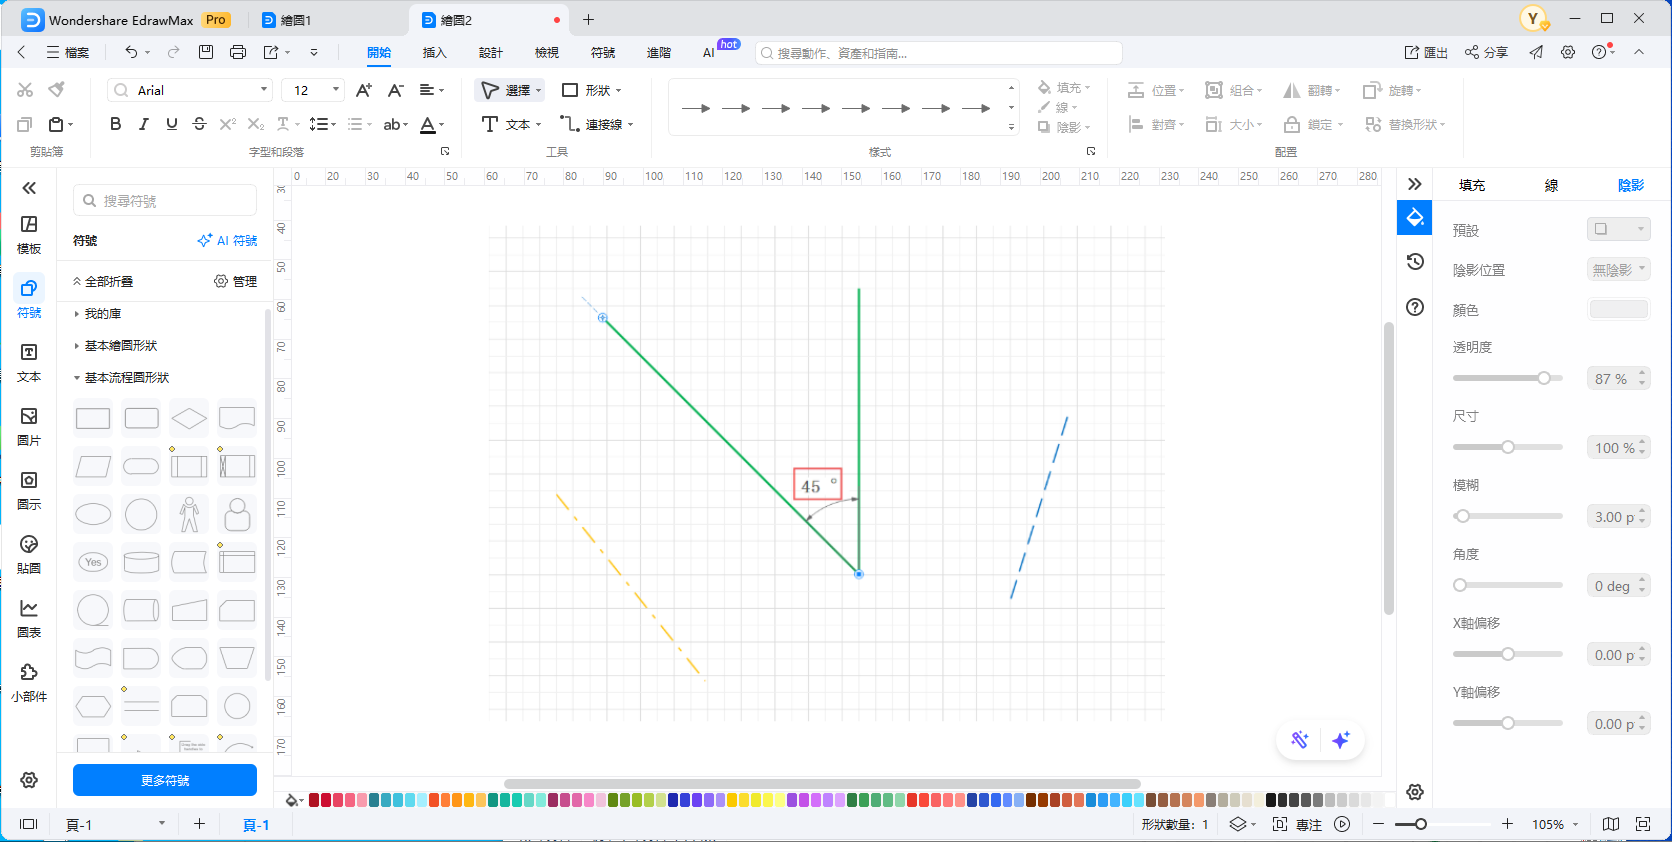Open the Arial font family dropdown

point(190,90)
